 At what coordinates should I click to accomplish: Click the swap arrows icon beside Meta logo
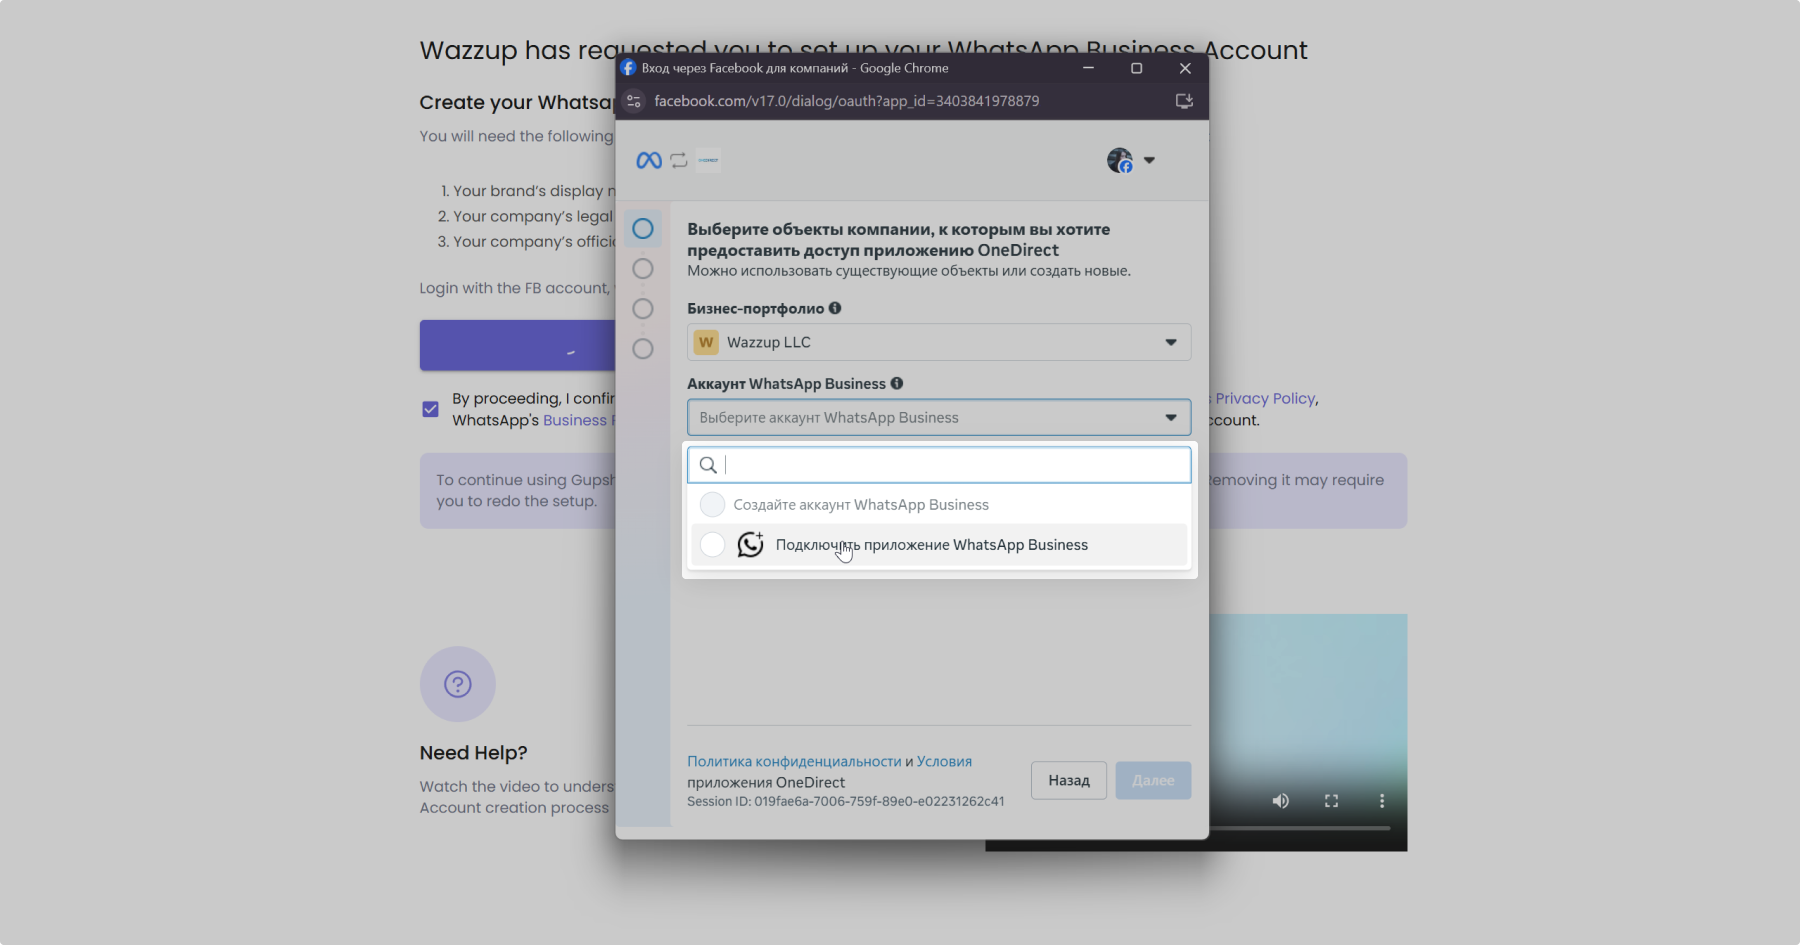point(679,160)
